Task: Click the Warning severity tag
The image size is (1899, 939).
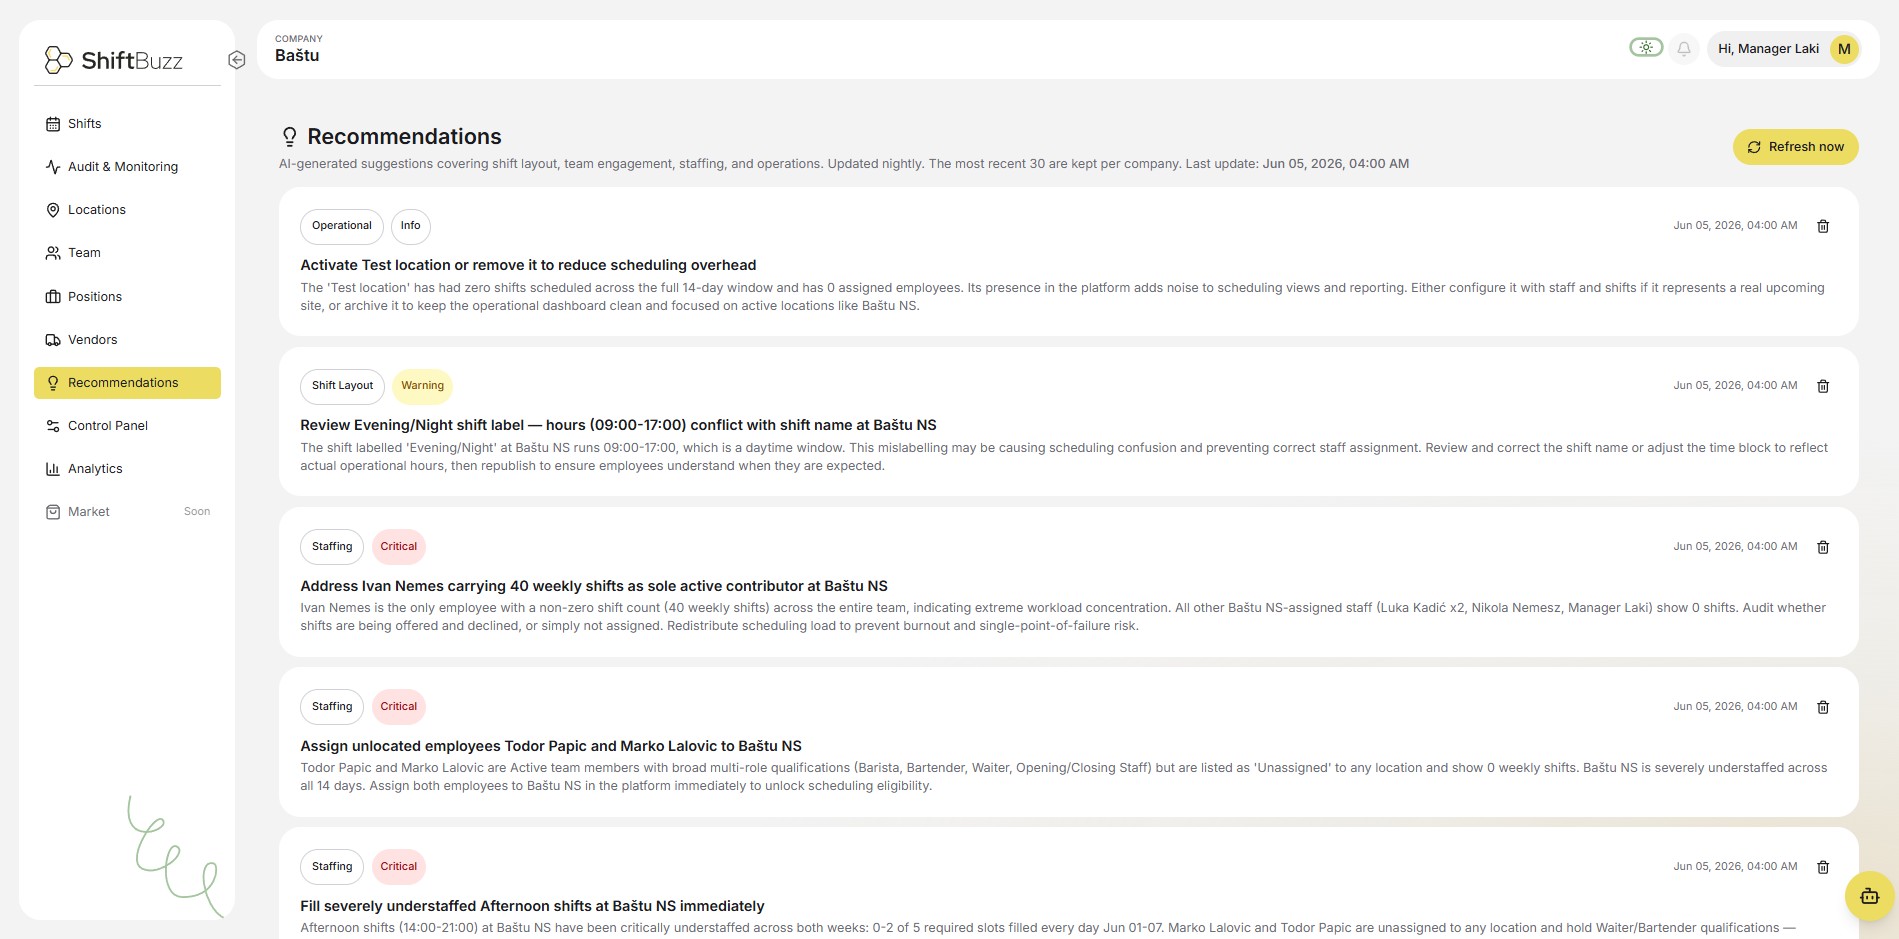Action: point(422,386)
